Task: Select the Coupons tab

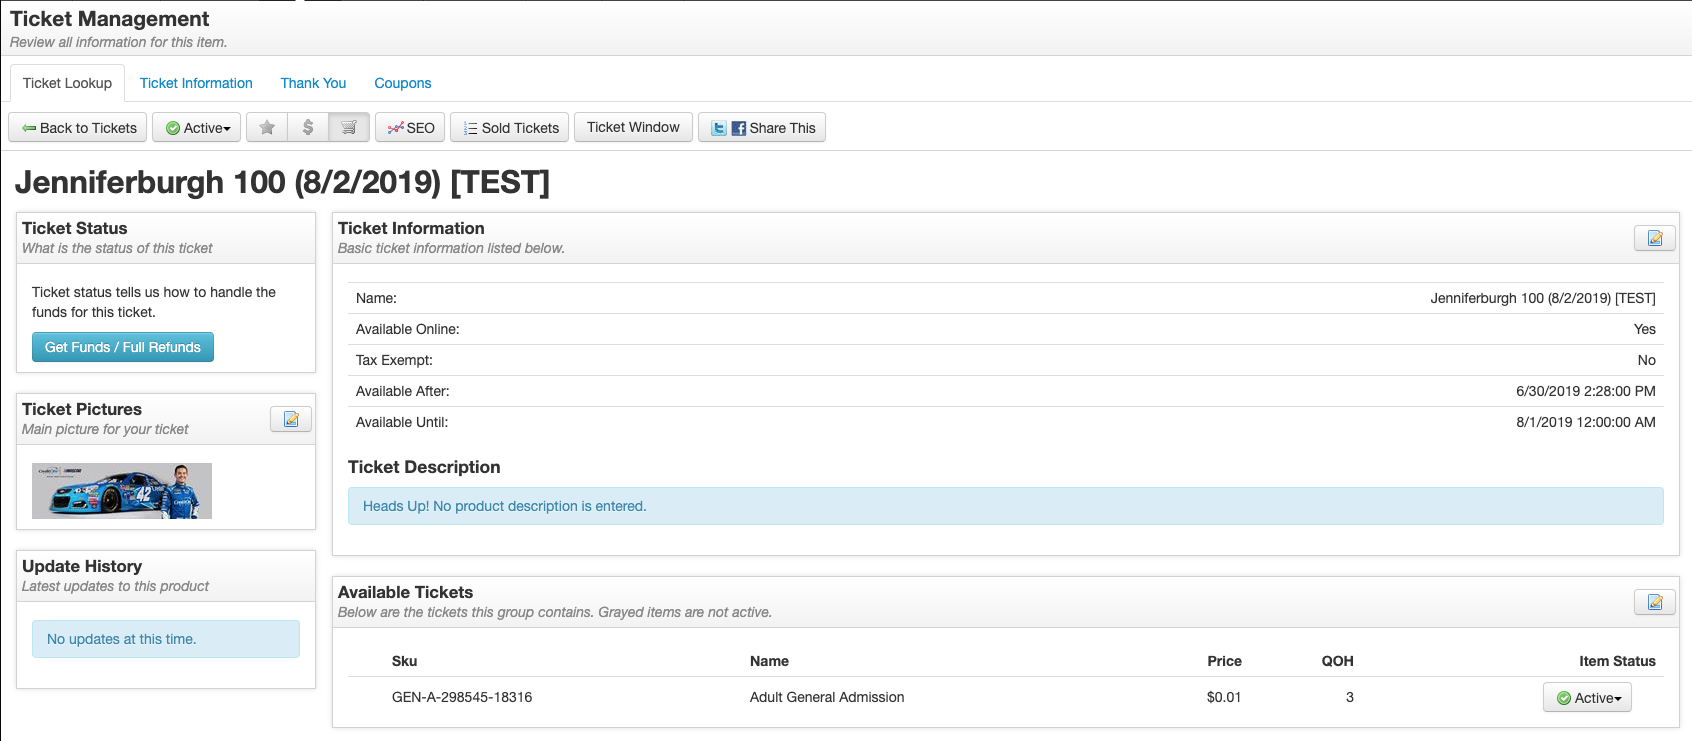Action: 403,83
